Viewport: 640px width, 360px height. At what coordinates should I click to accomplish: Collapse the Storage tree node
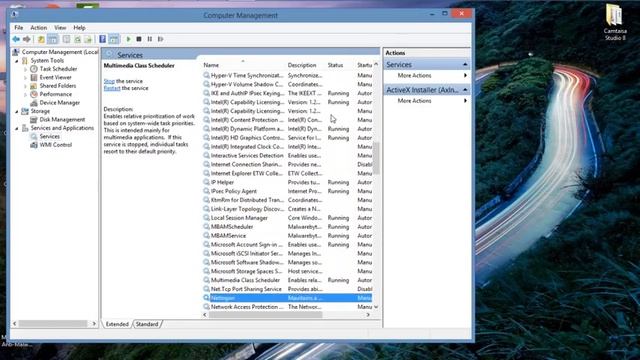(x=17, y=111)
